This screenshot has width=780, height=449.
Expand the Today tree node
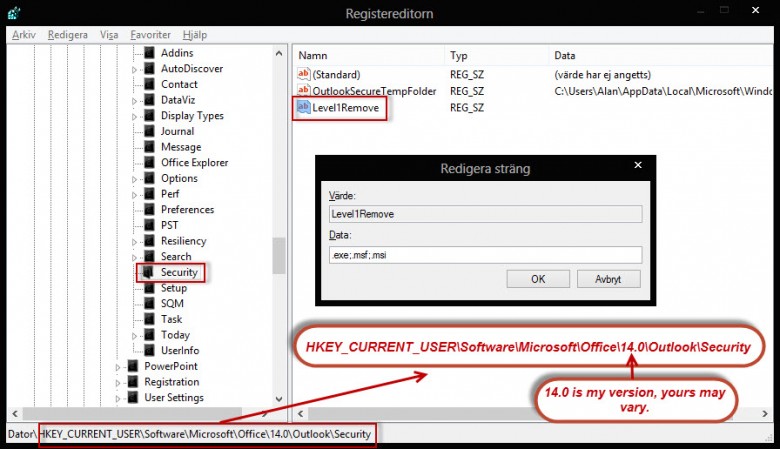[x=134, y=336]
